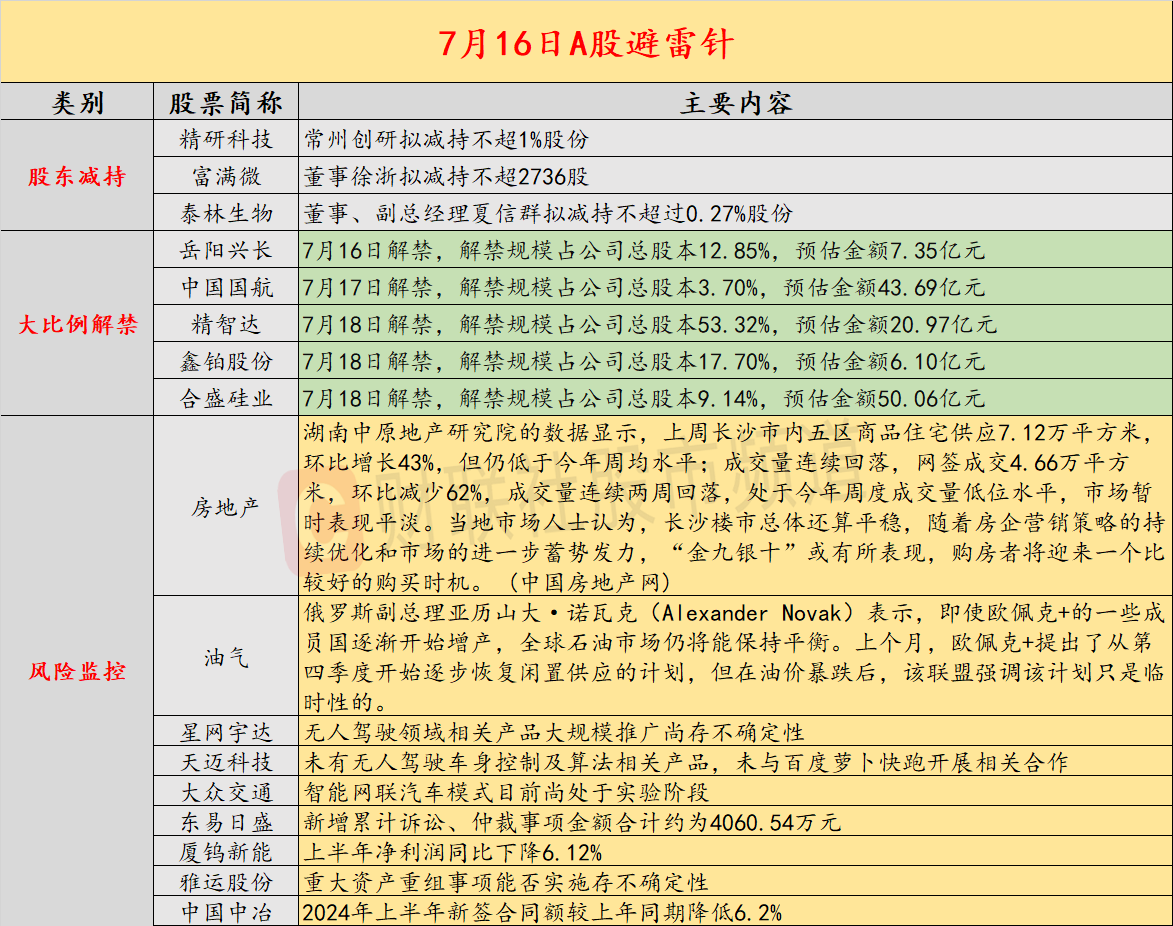Screen dimensions: 1173x926
Task: Click the 解禁 53.32% 20.97亿元 row content
Action: click(735, 324)
